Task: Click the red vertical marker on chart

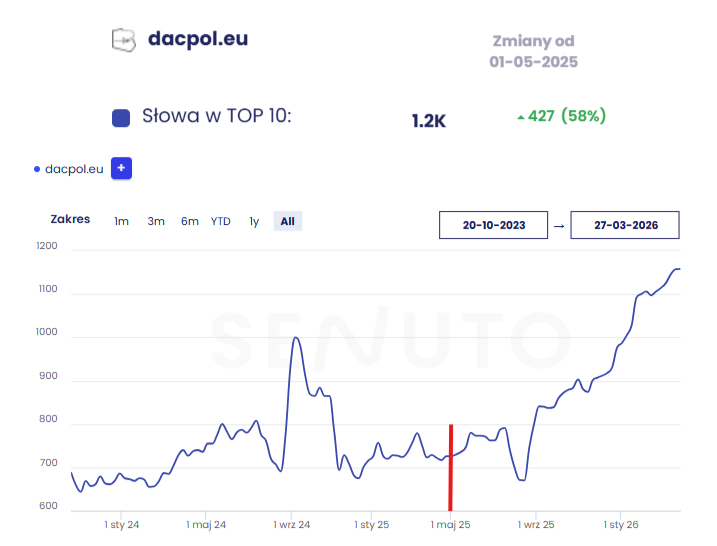Action: coord(451,468)
